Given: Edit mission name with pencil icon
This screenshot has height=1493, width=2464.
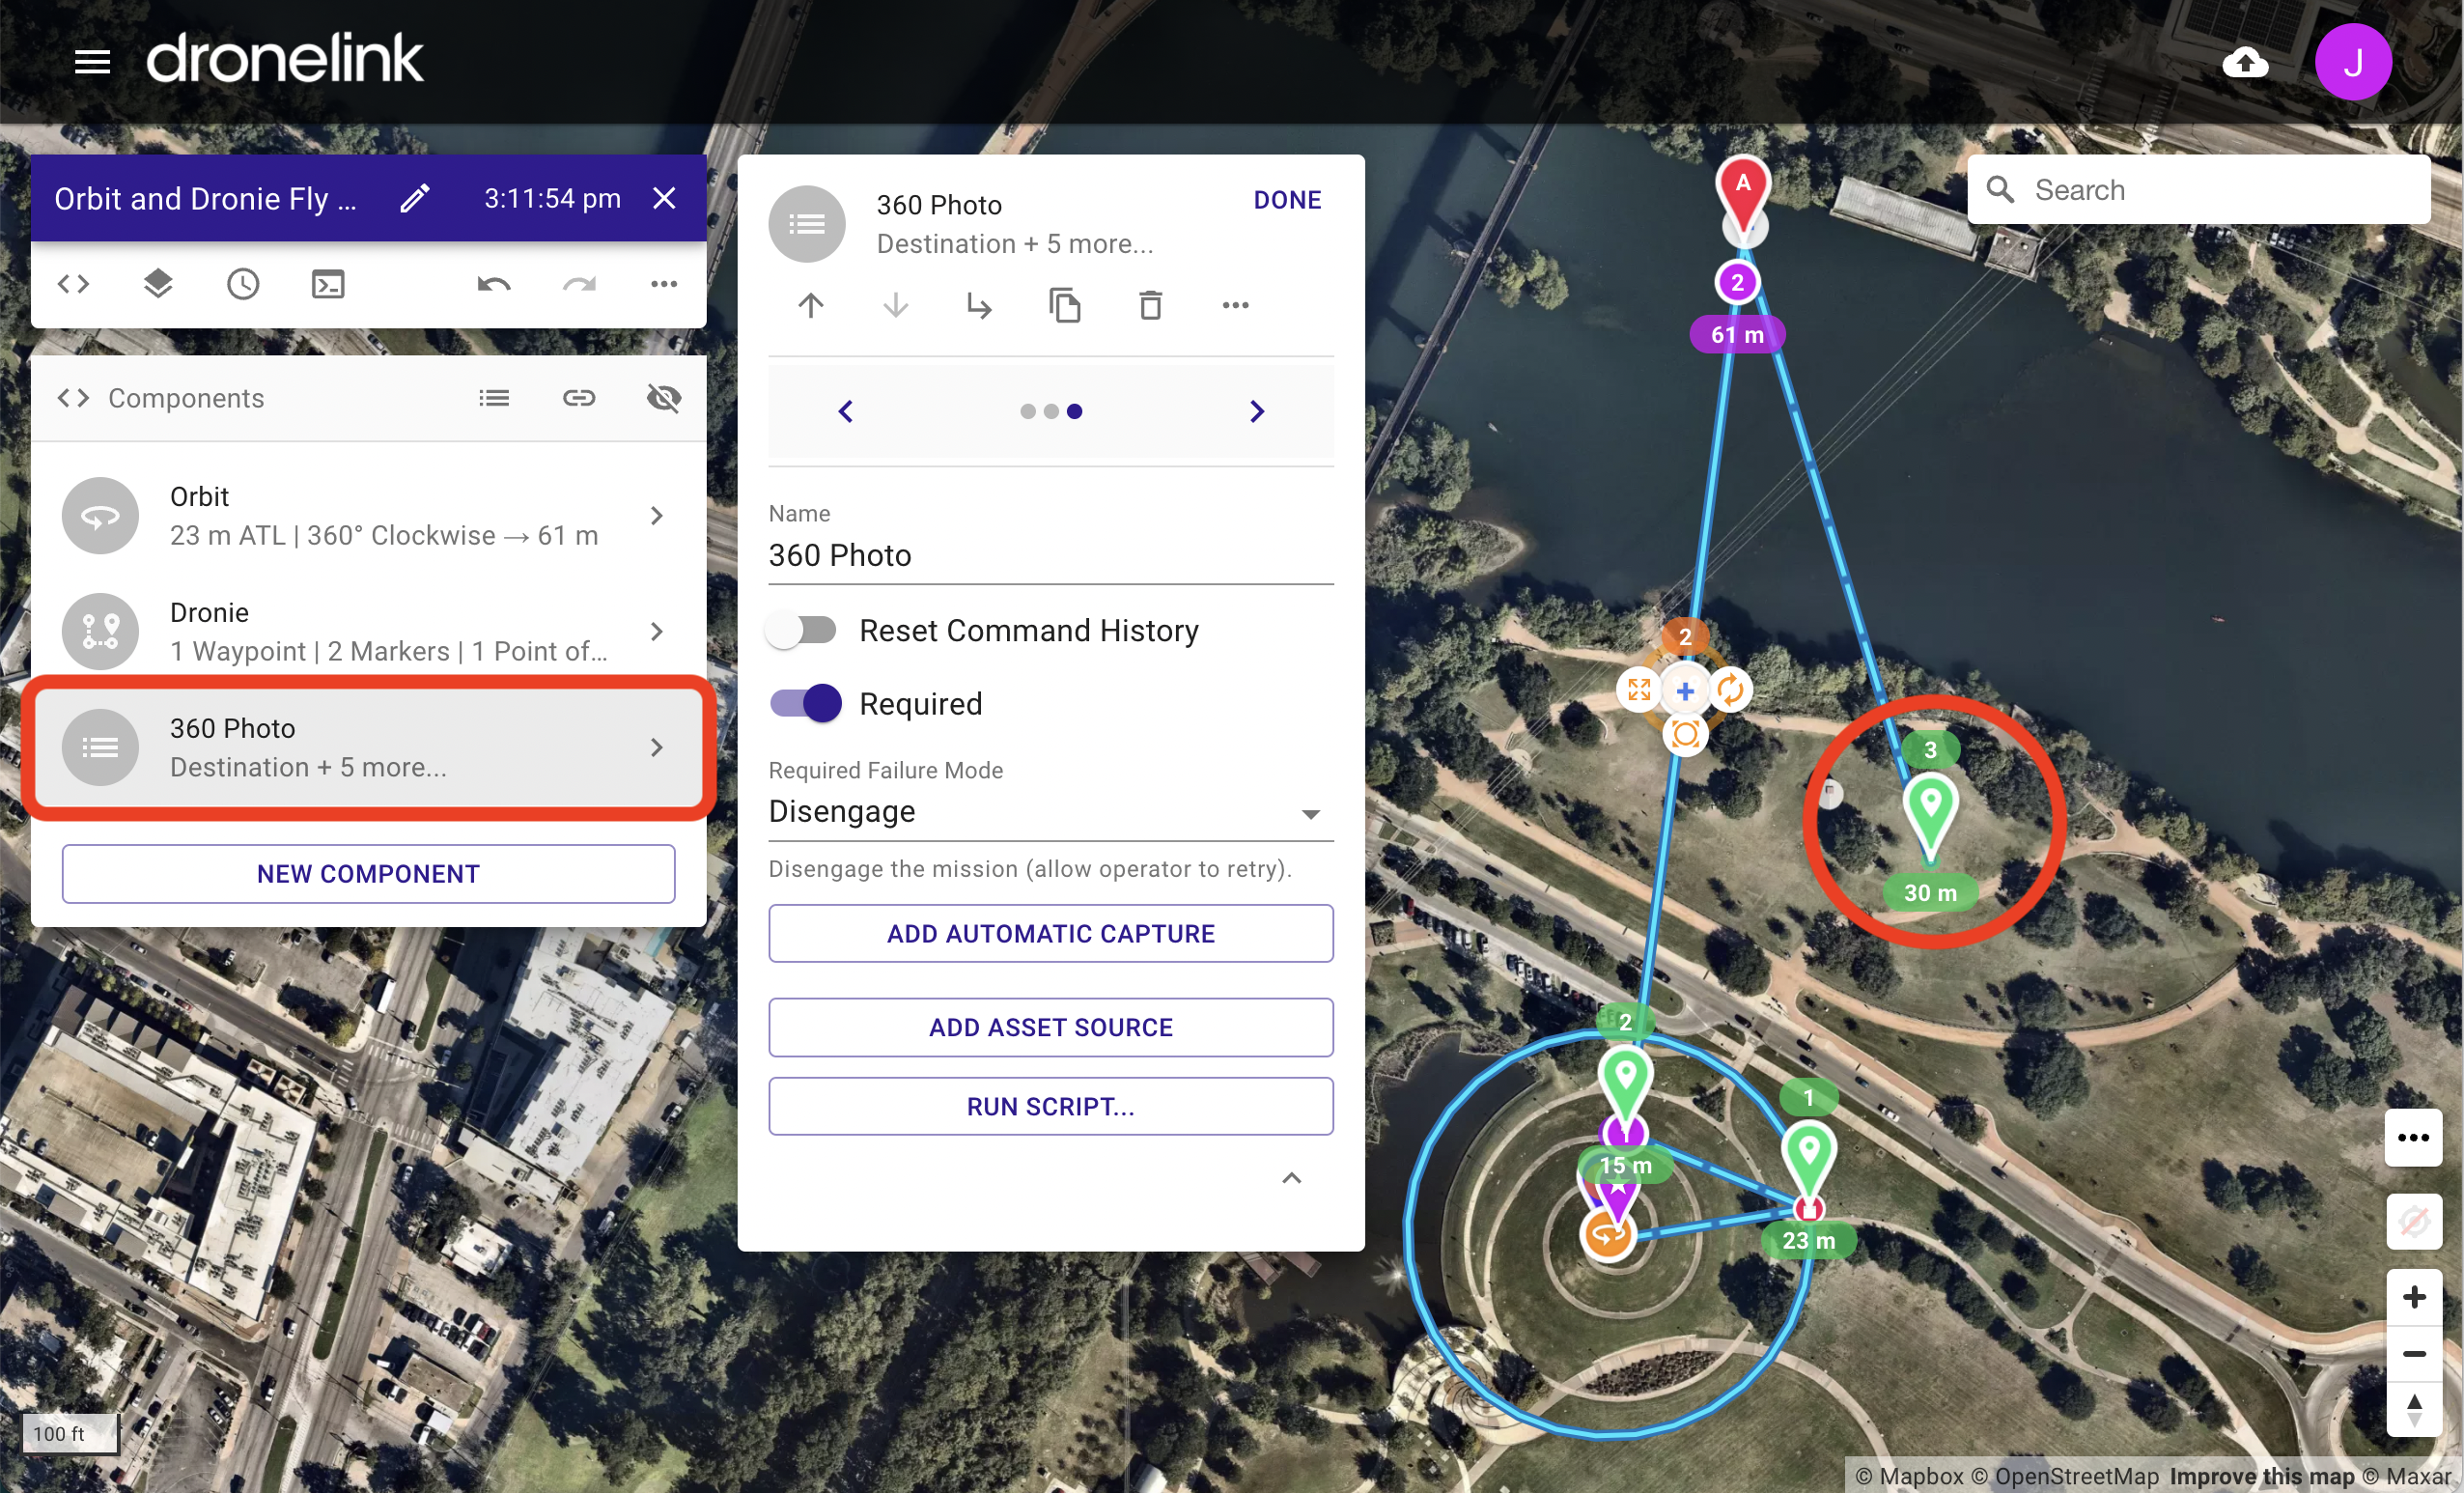Looking at the screenshot, I should 415,198.
